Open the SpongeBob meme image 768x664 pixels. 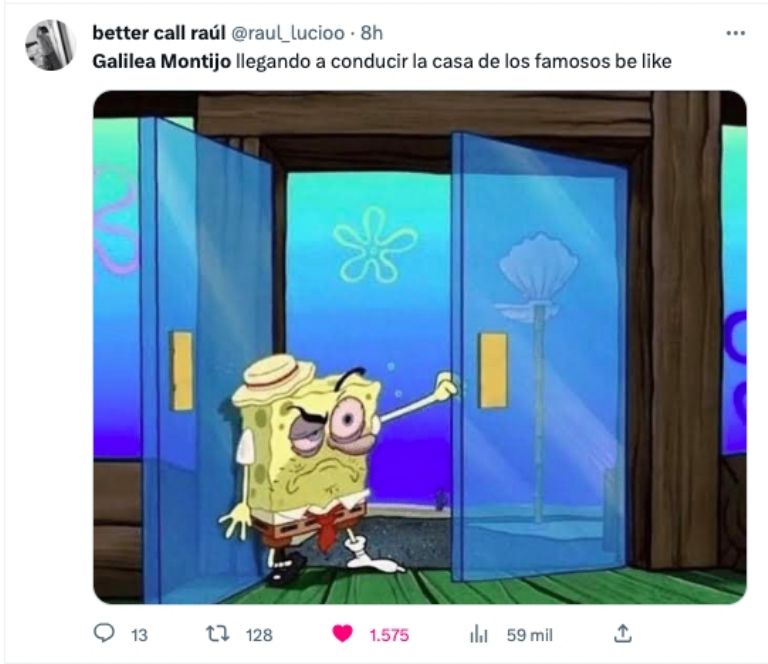[x=420, y=347]
